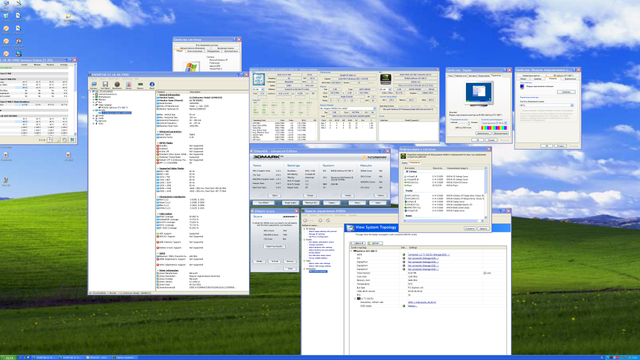Click To Excel button in 3DMark Score
Screen dimensions: 640x360
[x=275, y=261]
